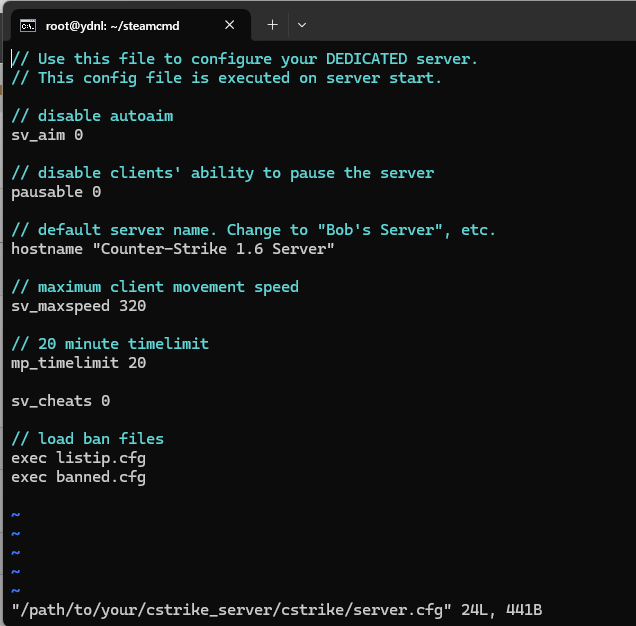The width and height of the screenshot is (636, 626).
Task: Expand the new tab profile dropdown
Action: tap(302, 25)
